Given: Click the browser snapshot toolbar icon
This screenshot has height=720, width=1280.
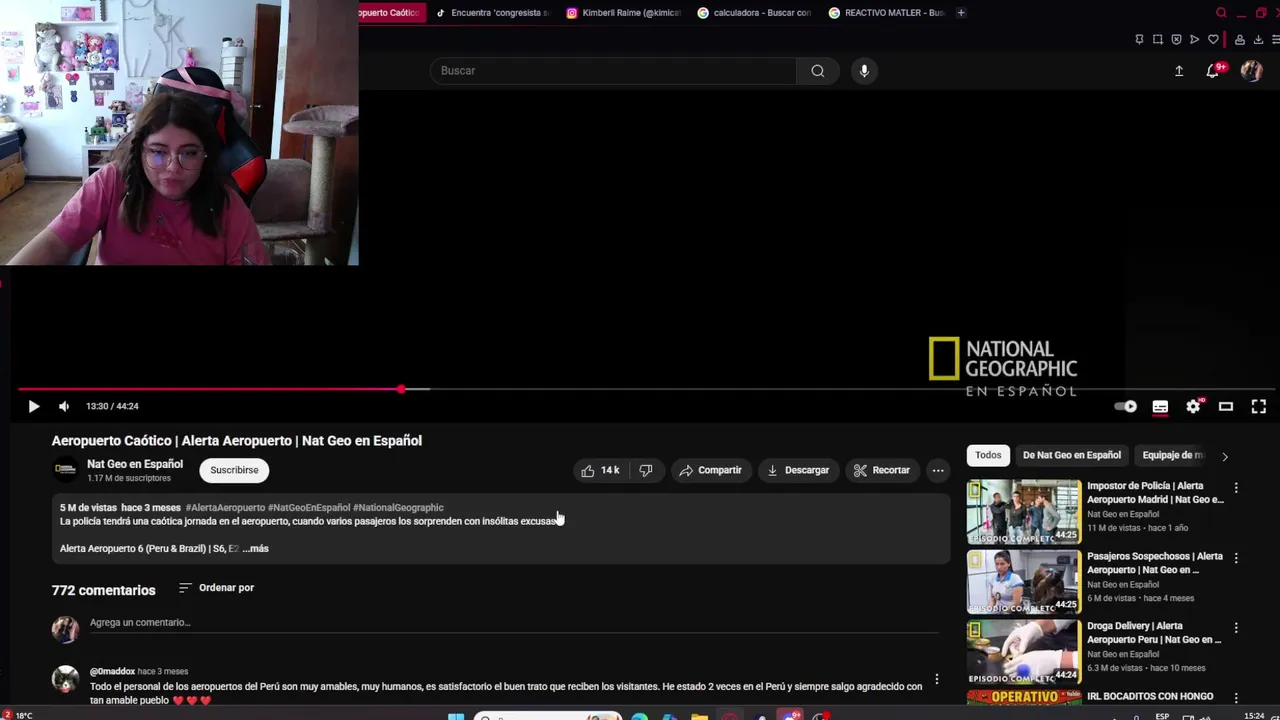Looking at the screenshot, I should 1158,40.
